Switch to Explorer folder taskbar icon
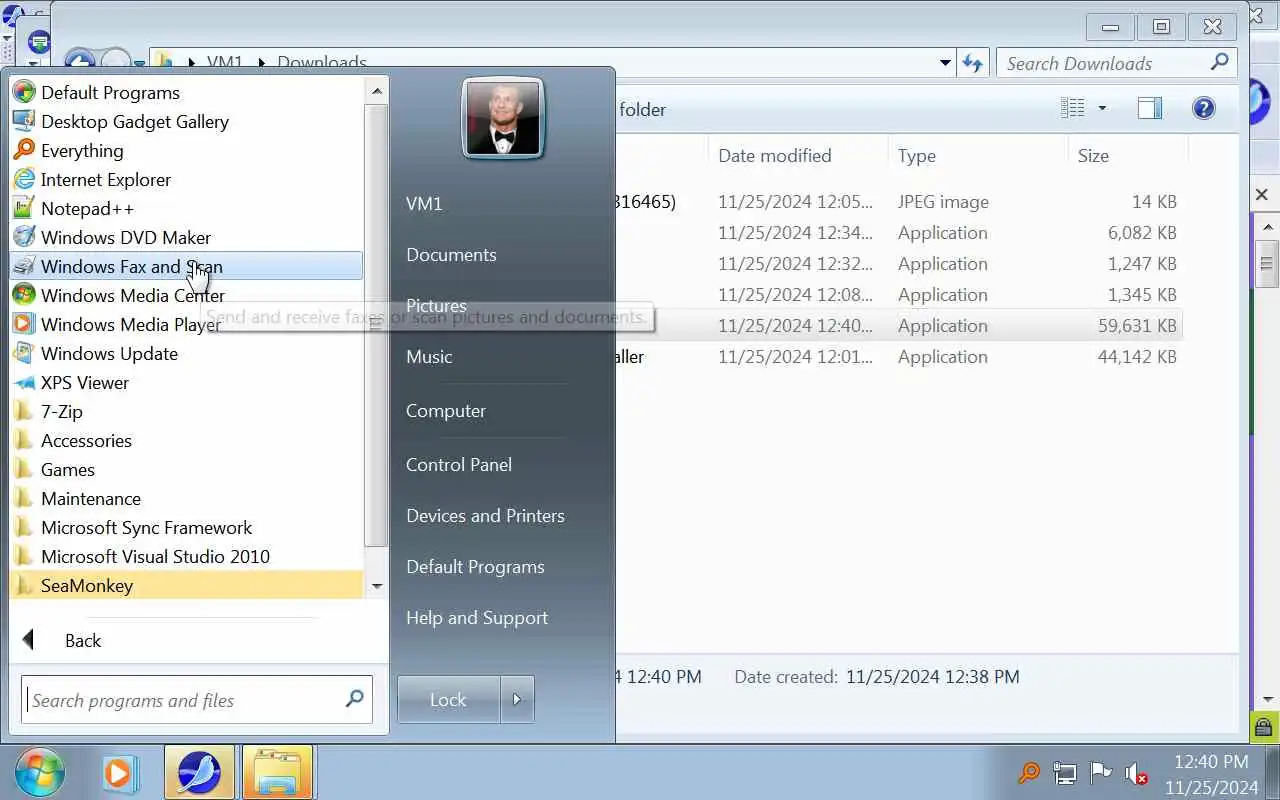The width and height of the screenshot is (1280, 800). (x=277, y=772)
